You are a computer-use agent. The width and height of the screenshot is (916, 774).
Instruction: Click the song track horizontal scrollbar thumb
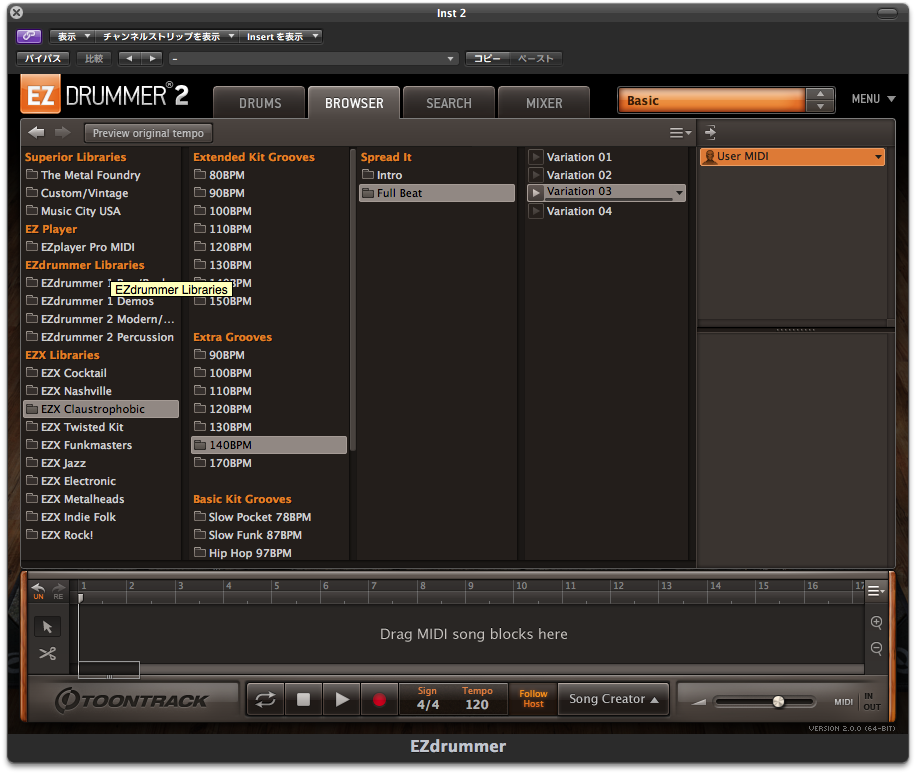tap(109, 670)
